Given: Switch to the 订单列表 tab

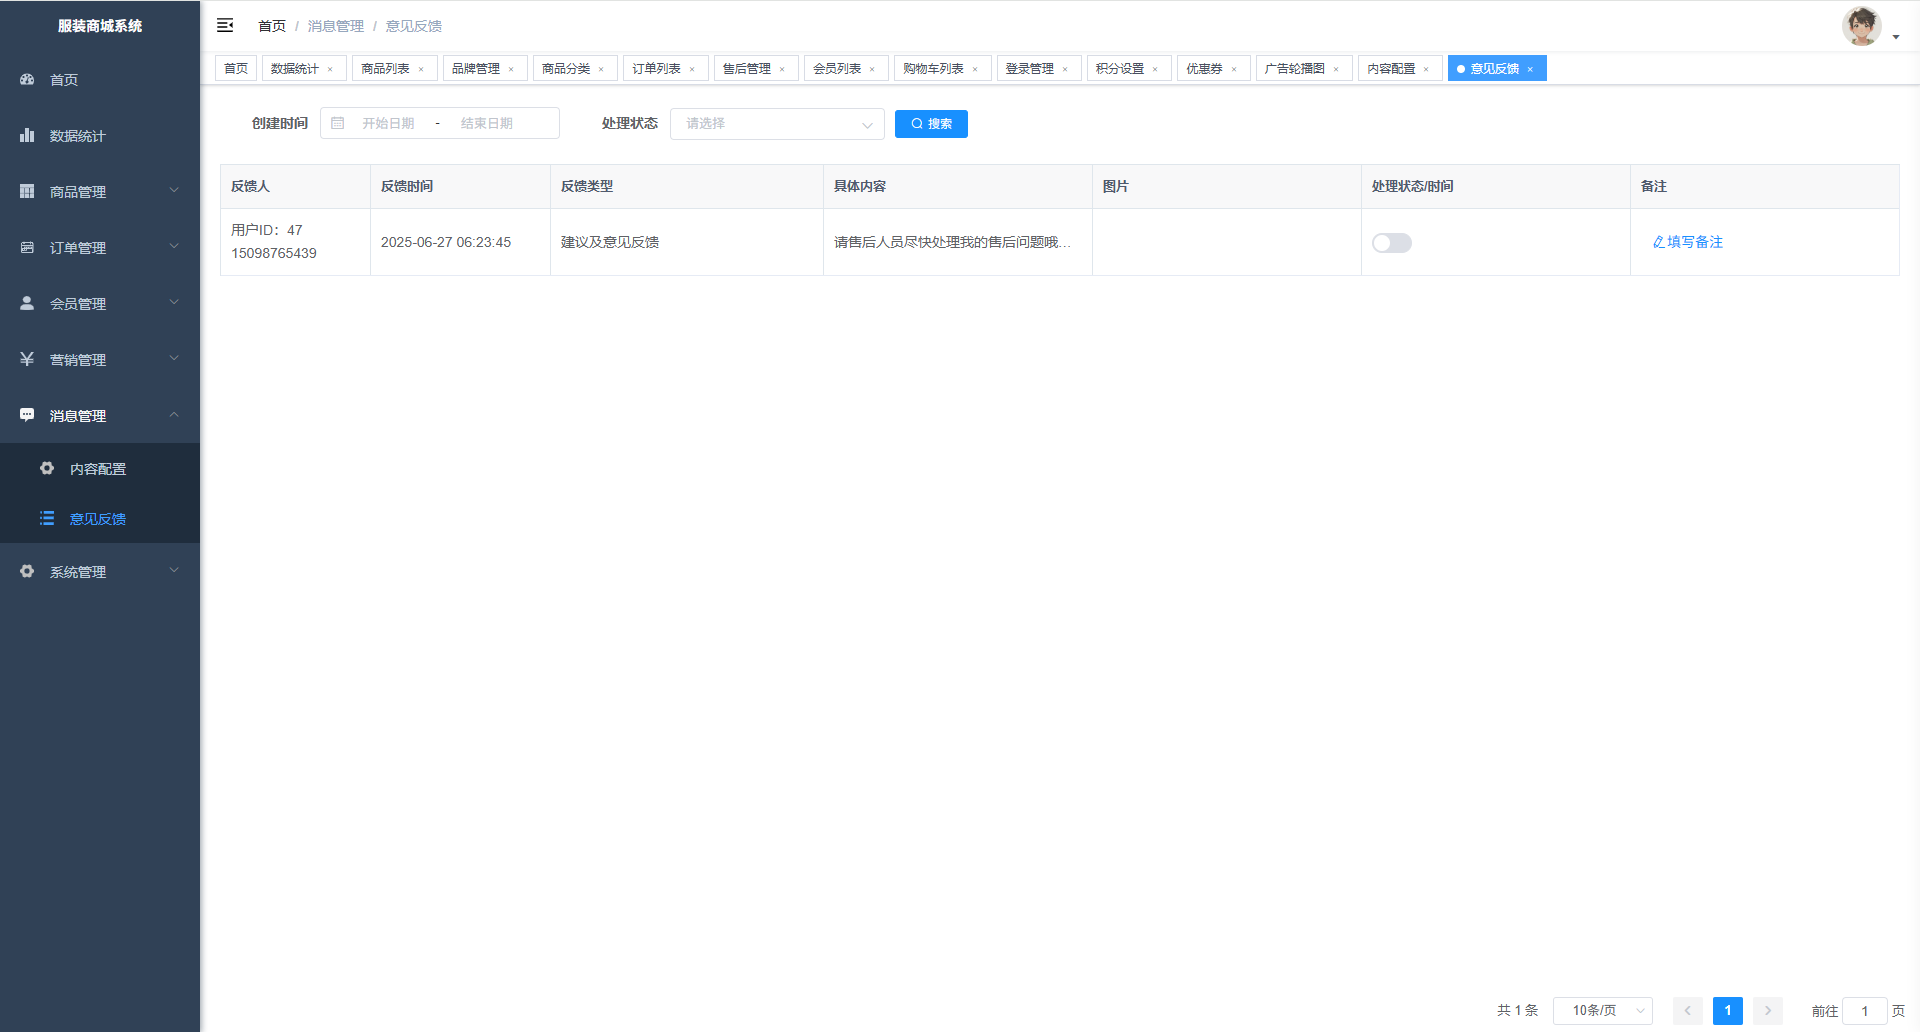Looking at the screenshot, I should [x=656, y=68].
